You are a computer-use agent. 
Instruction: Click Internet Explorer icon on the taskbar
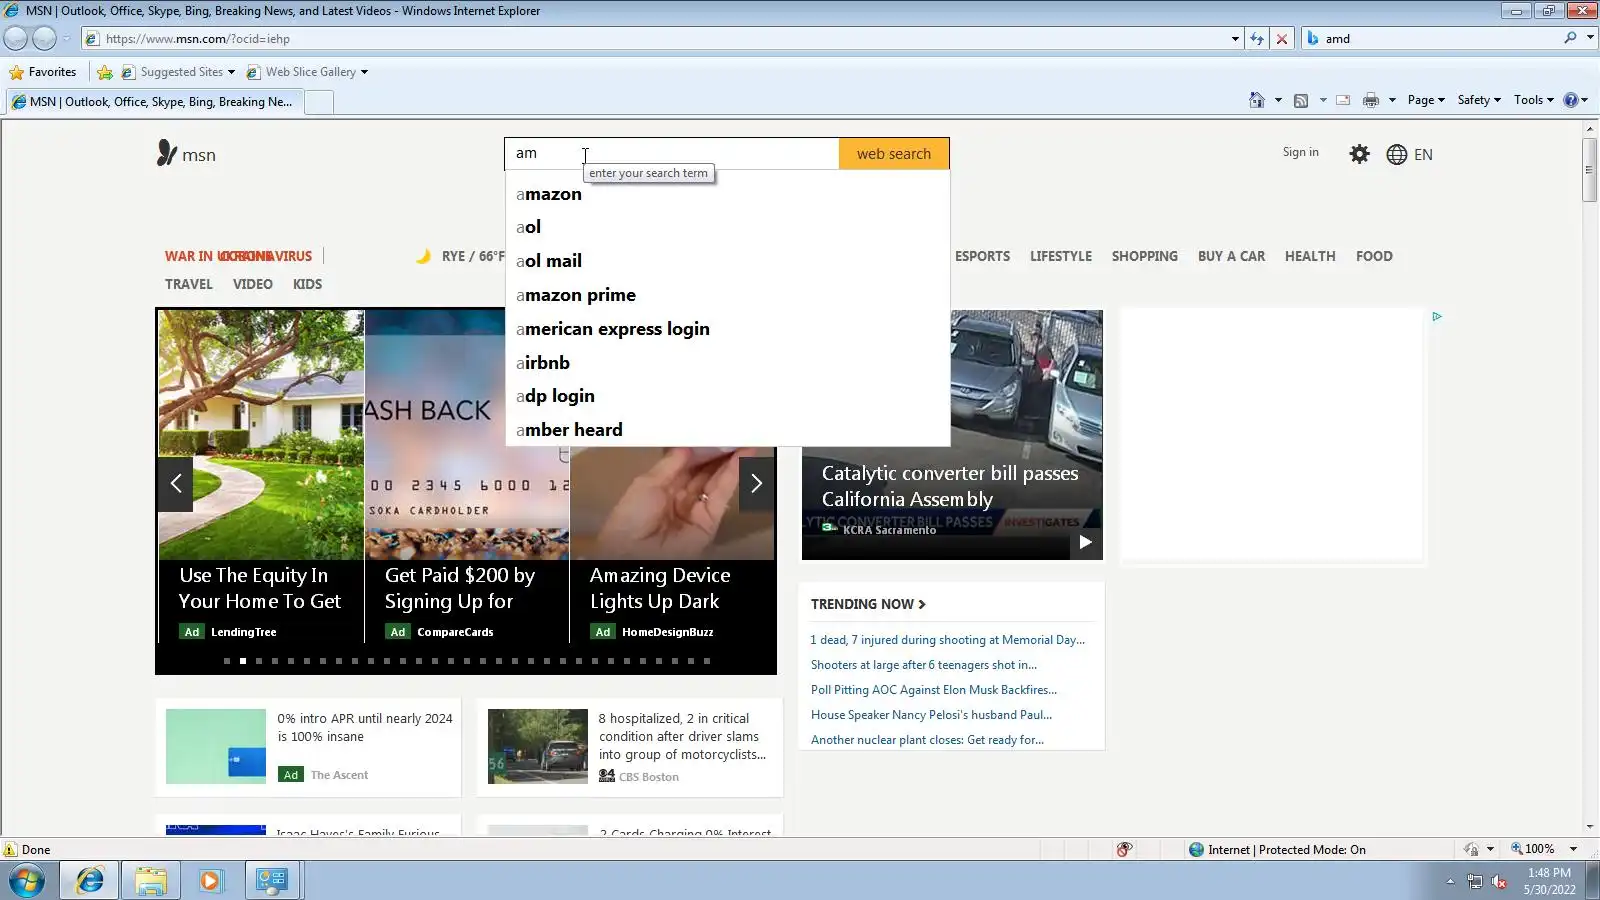coord(90,881)
